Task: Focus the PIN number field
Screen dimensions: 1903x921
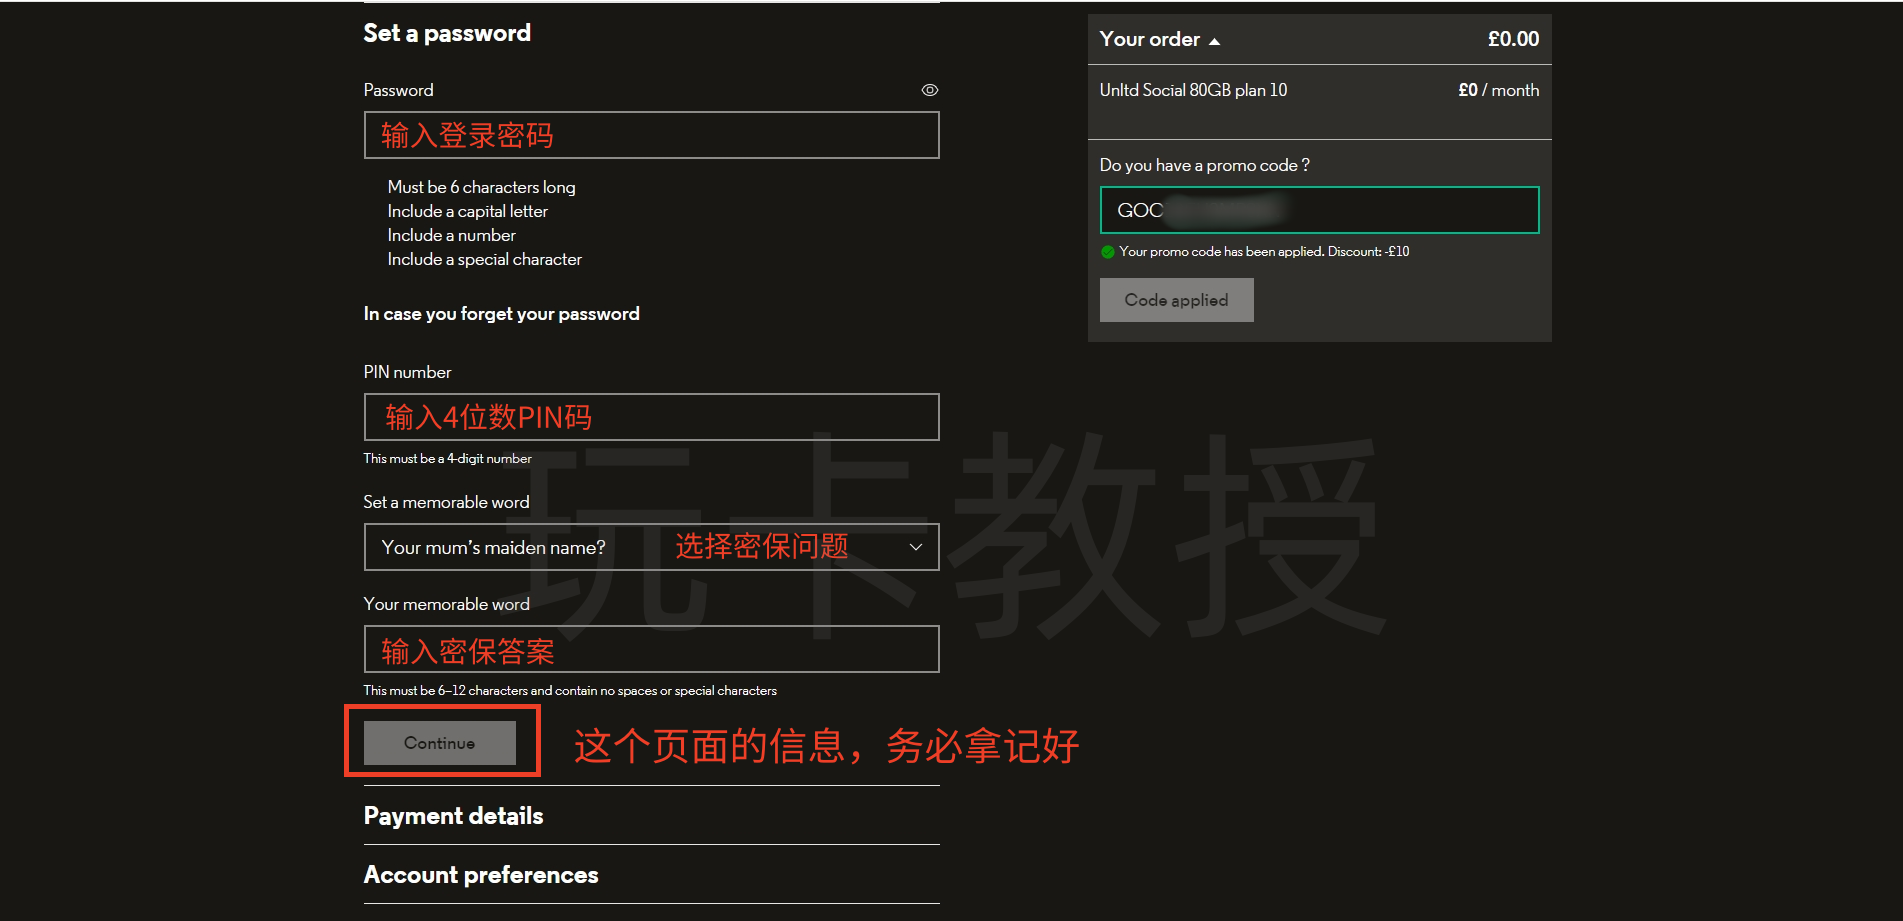Action: pyautogui.click(x=650, y=417)
